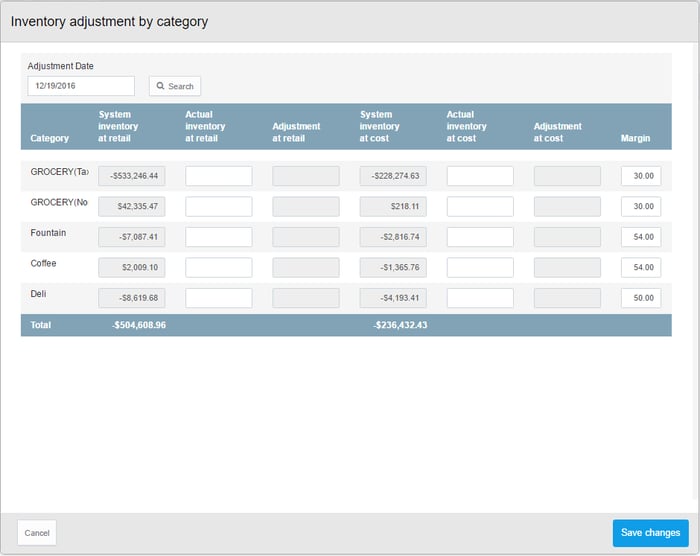Select actual inventory at cost for Fountain
The image size is (700, 556).
click(480, 237)
